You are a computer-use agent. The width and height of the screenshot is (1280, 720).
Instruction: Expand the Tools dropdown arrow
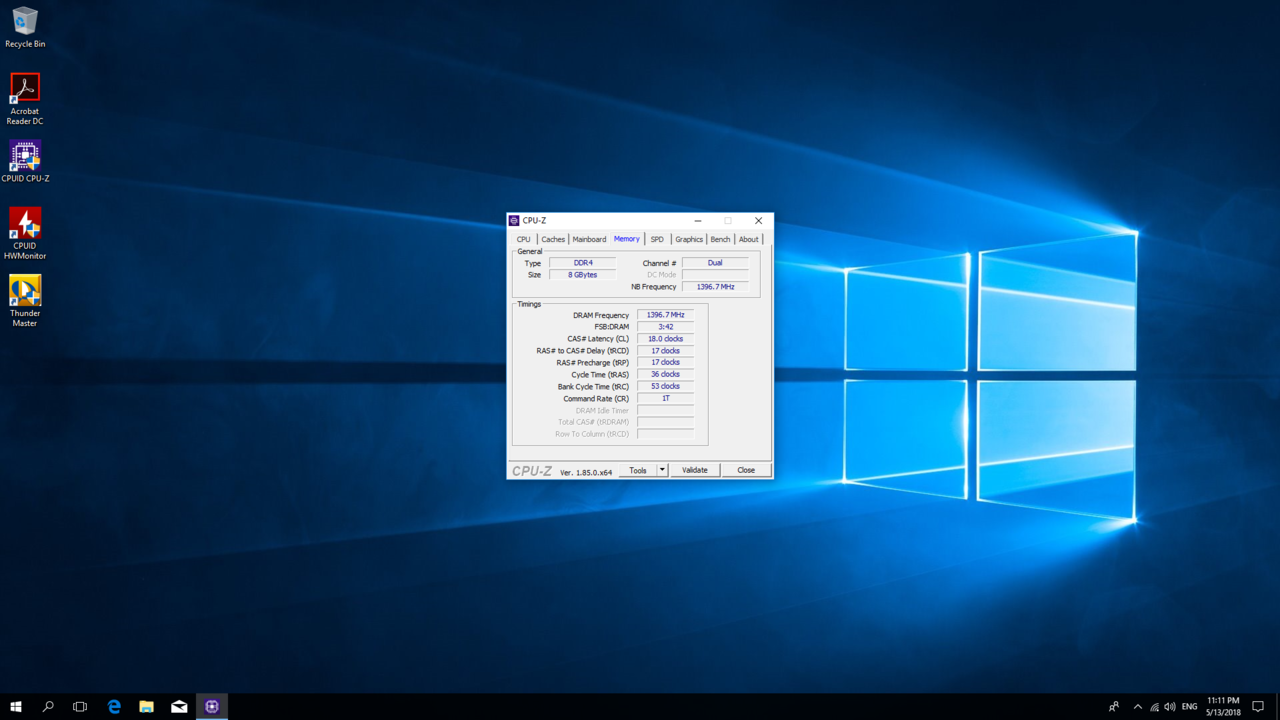662,470
